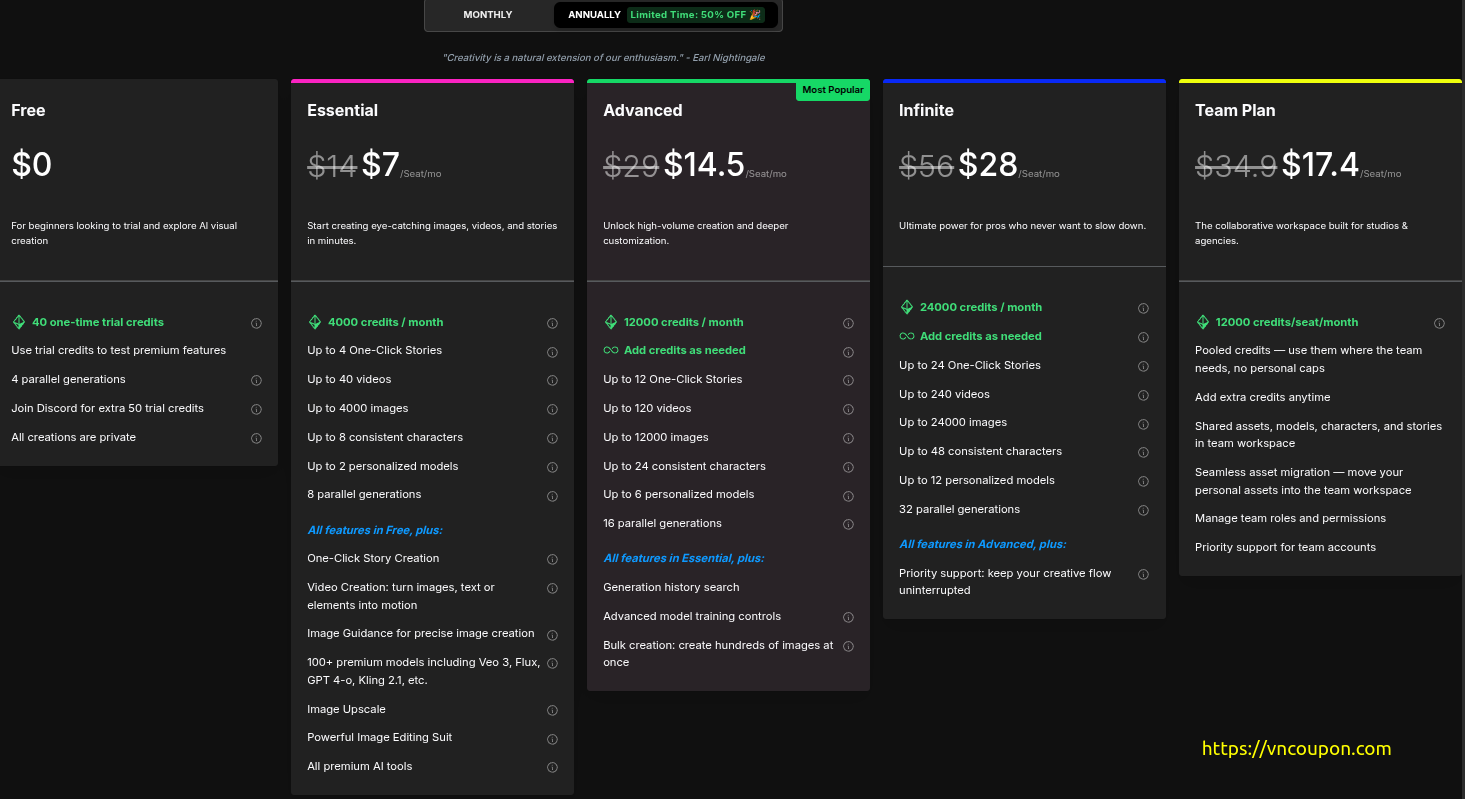Image resolution: width=1465 pixels, height=799 pixels.
Task: Click Join Discord for extra 50 trial credits
Action: click(107, 408)
